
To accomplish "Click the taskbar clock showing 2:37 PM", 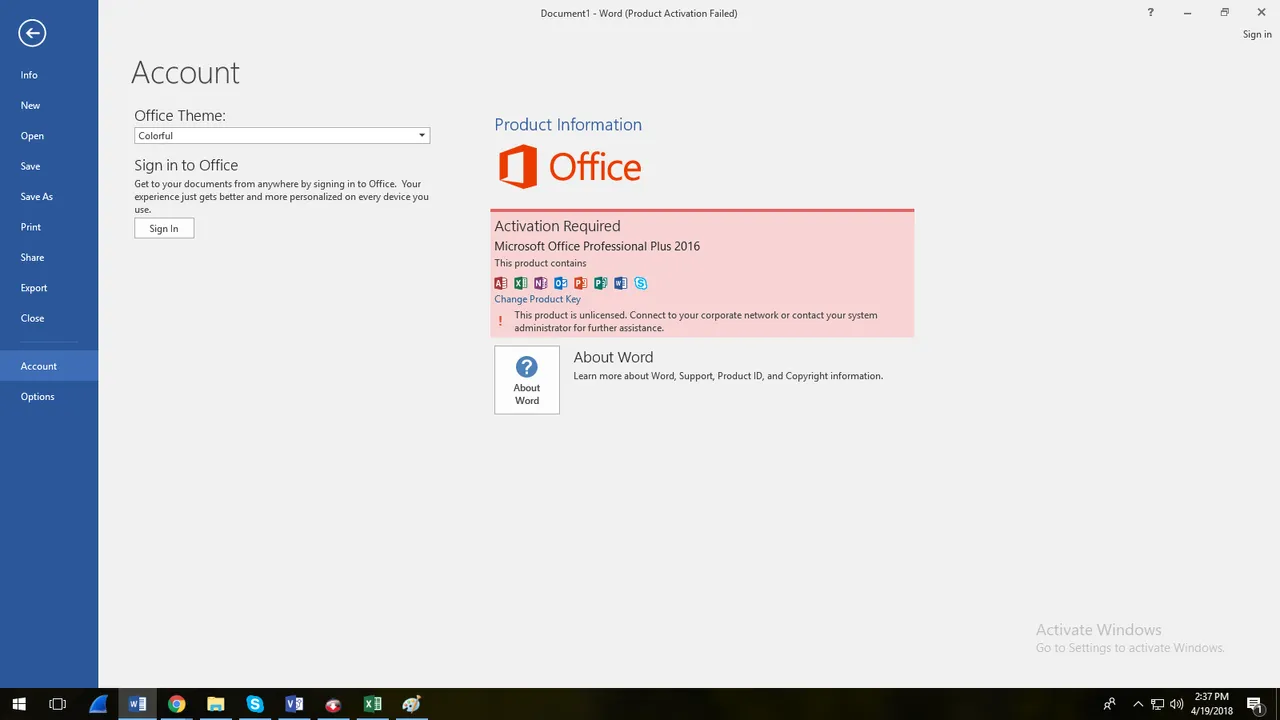I will tap(1211, 704).
